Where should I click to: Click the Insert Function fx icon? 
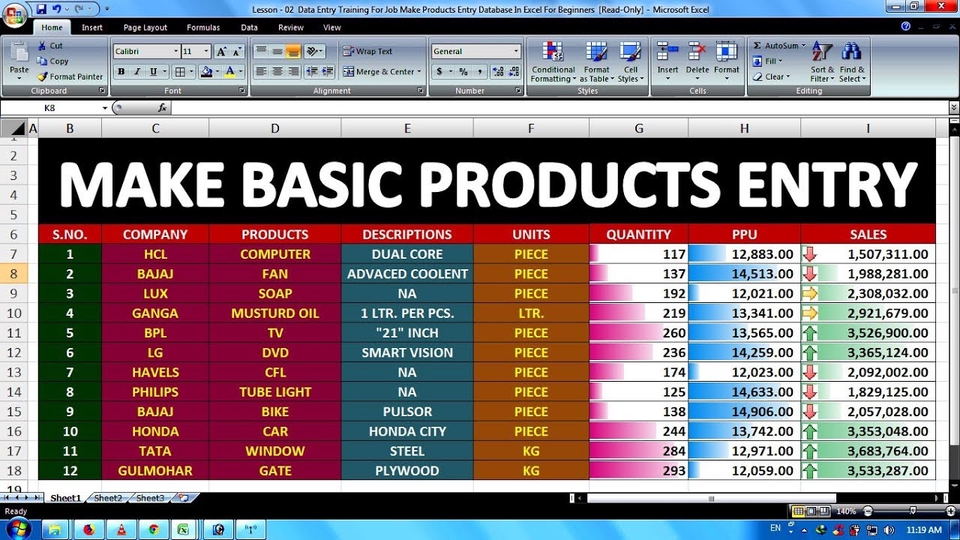[x=162, y=108]
